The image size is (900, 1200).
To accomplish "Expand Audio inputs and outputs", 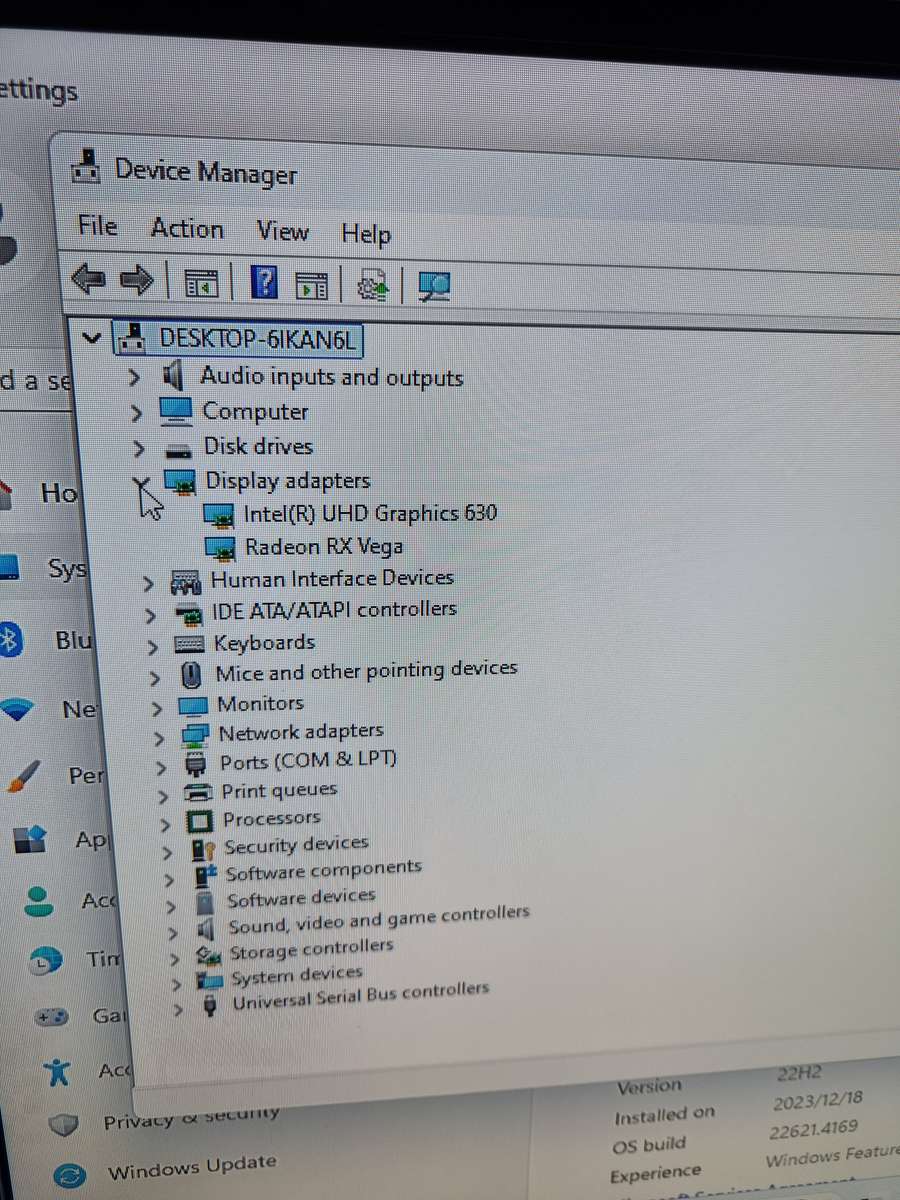I will [135, 379].
